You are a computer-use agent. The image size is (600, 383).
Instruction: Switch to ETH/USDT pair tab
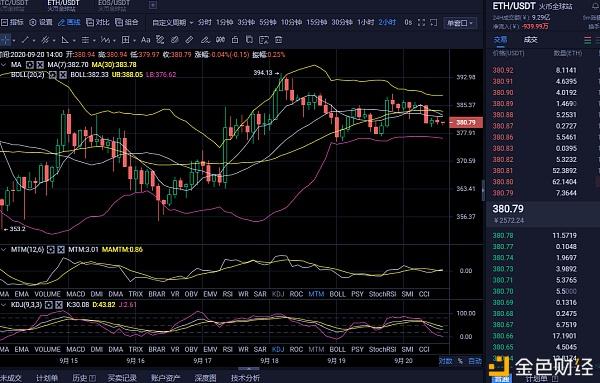(x=64, y=5)
